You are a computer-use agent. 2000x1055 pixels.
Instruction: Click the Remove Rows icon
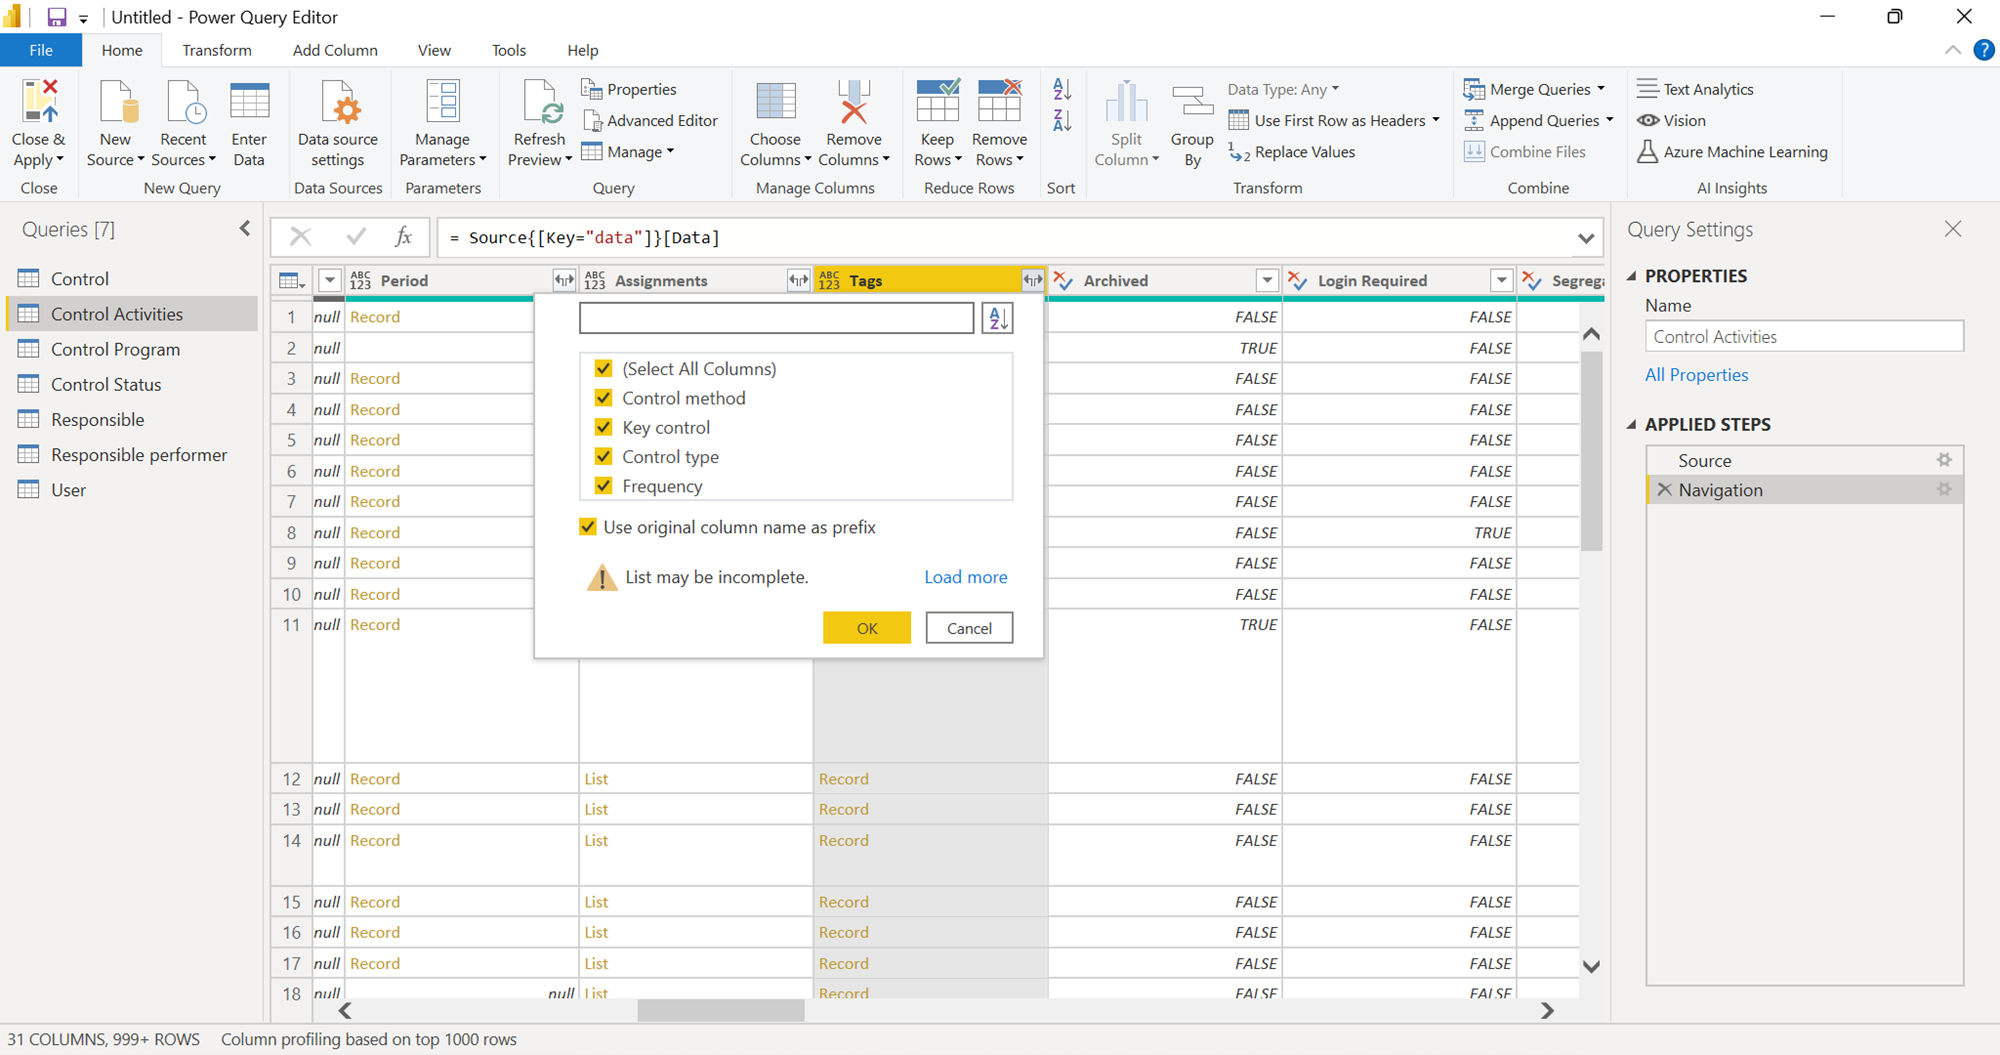tap(999, 102)
